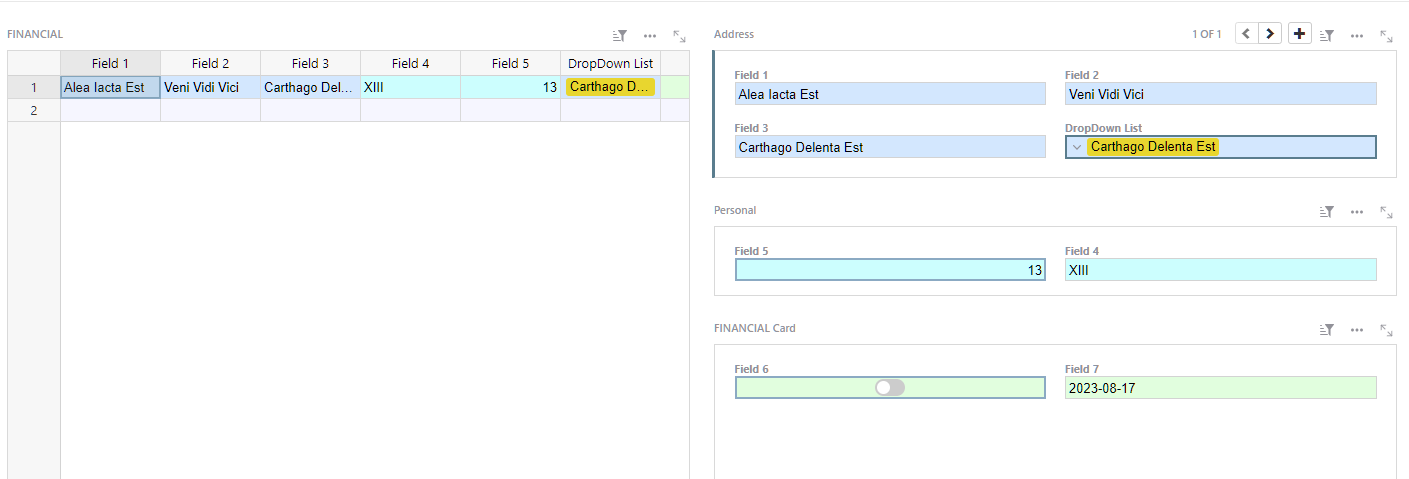Viewport: 1409px width, 479px height.
Task: Add new Address record with plus icon
Action: 1299,34
